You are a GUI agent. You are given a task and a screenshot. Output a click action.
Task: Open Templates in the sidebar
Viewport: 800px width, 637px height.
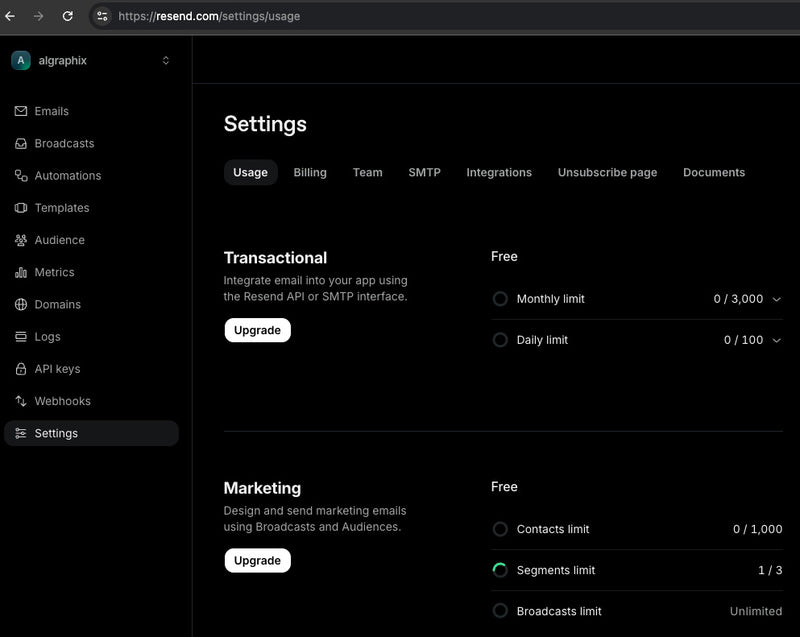91,208
